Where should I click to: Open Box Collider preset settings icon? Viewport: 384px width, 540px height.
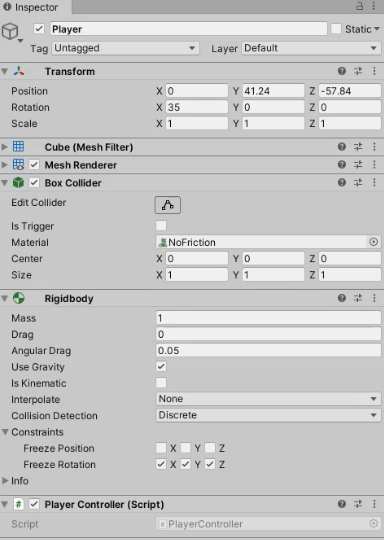[358, 183]
